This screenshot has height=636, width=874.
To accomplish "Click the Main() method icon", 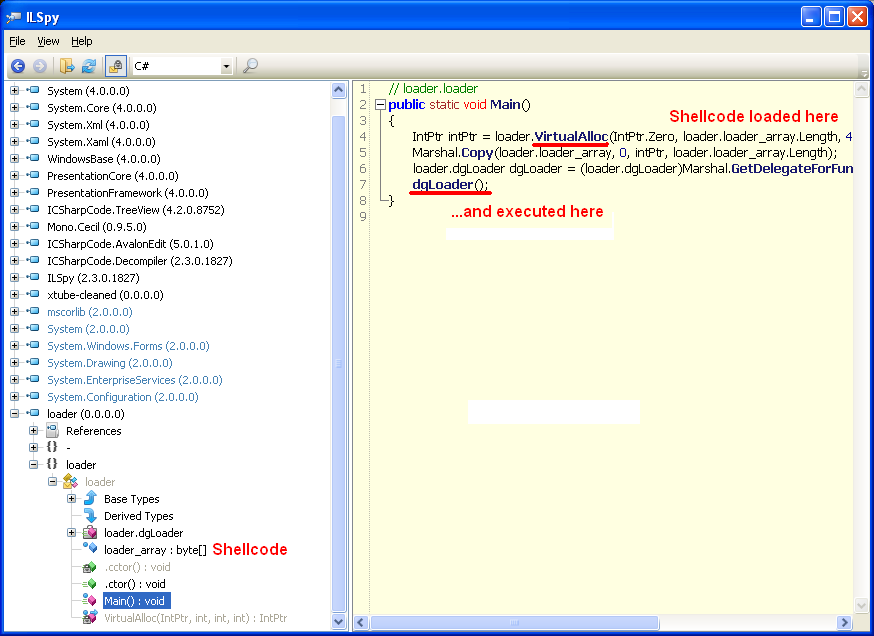I will click(89, 601).
